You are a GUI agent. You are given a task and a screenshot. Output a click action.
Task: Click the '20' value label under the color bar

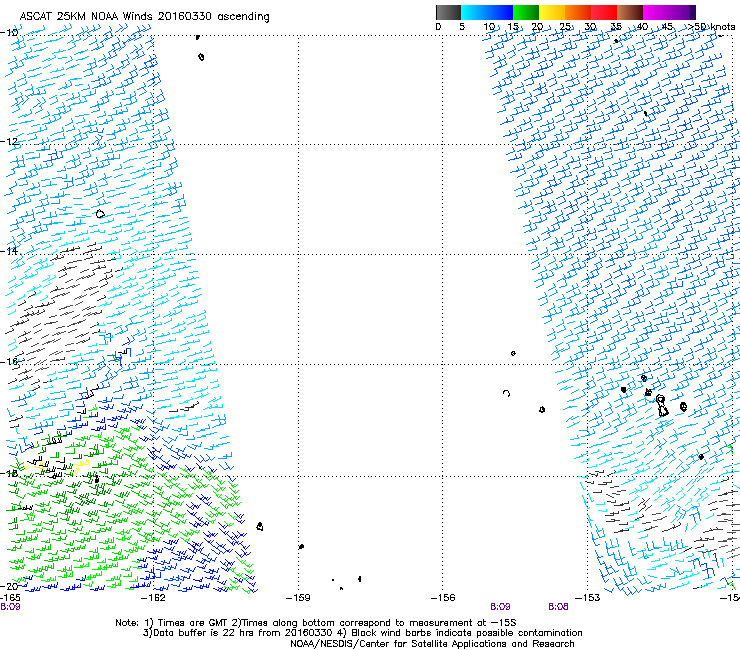click(538, 27)
